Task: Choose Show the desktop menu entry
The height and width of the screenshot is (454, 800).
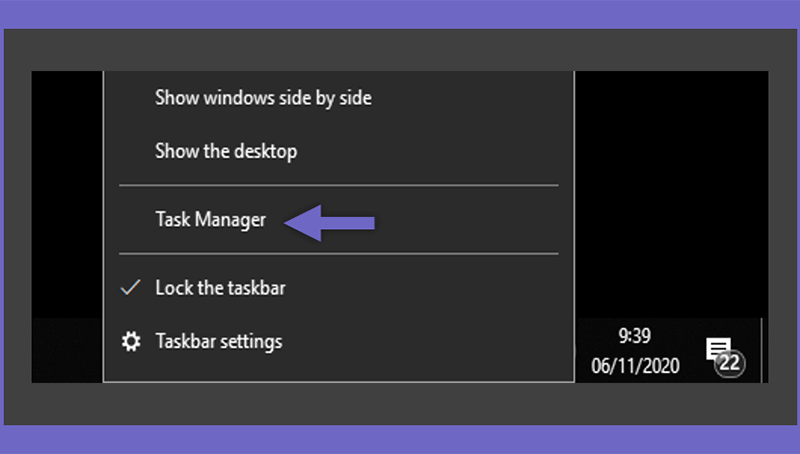Action: pos(226,152)
